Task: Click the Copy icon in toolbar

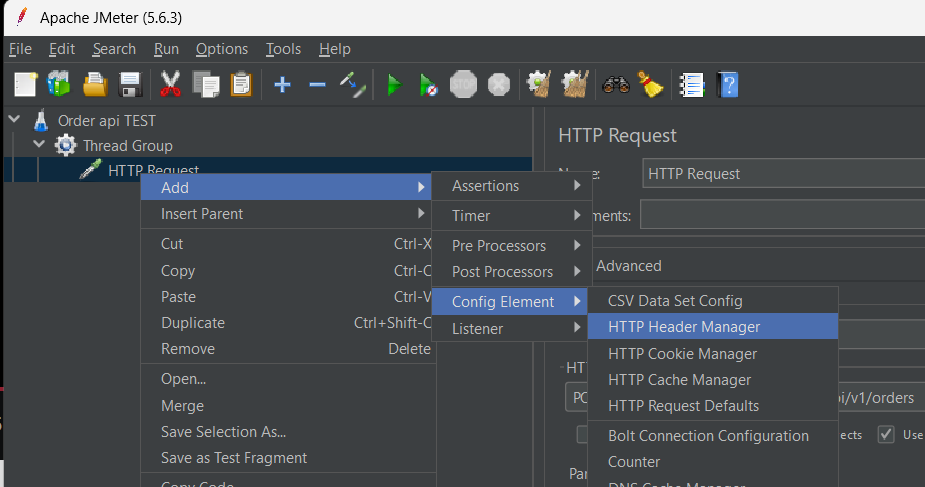Action: click(x=206, y=85)
